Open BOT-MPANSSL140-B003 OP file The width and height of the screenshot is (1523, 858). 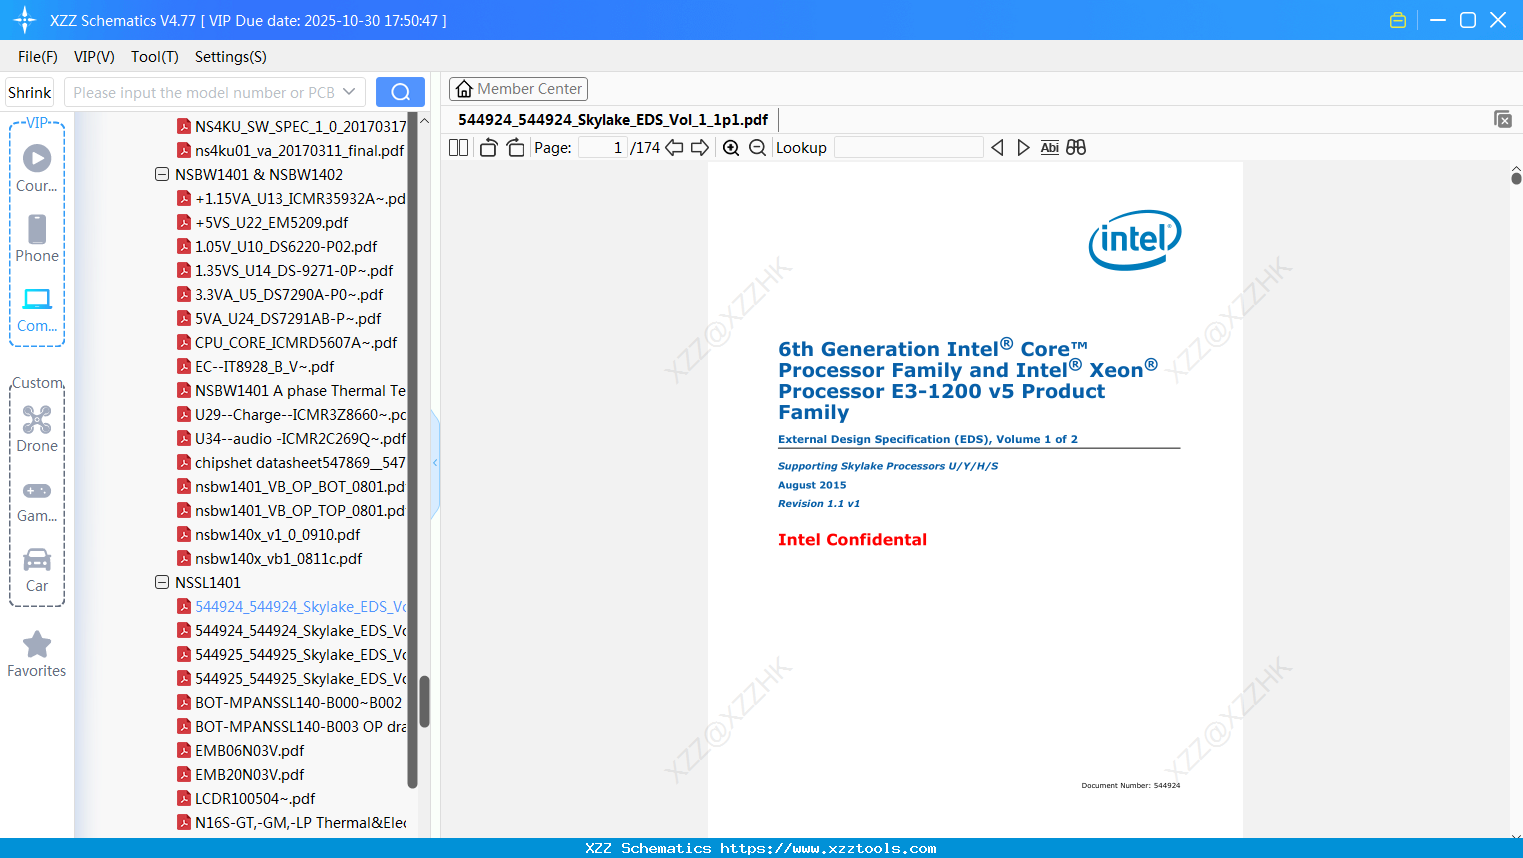click(292, 726)
